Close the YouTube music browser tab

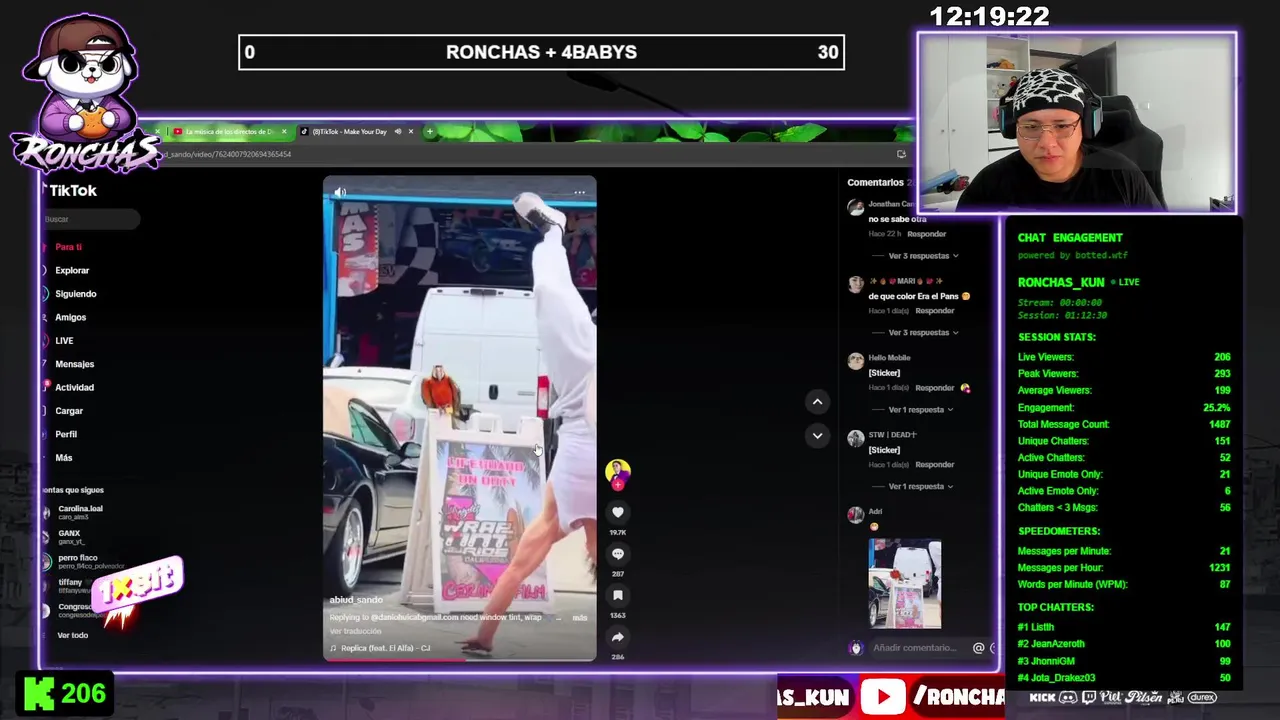click(x=284, y=131)
